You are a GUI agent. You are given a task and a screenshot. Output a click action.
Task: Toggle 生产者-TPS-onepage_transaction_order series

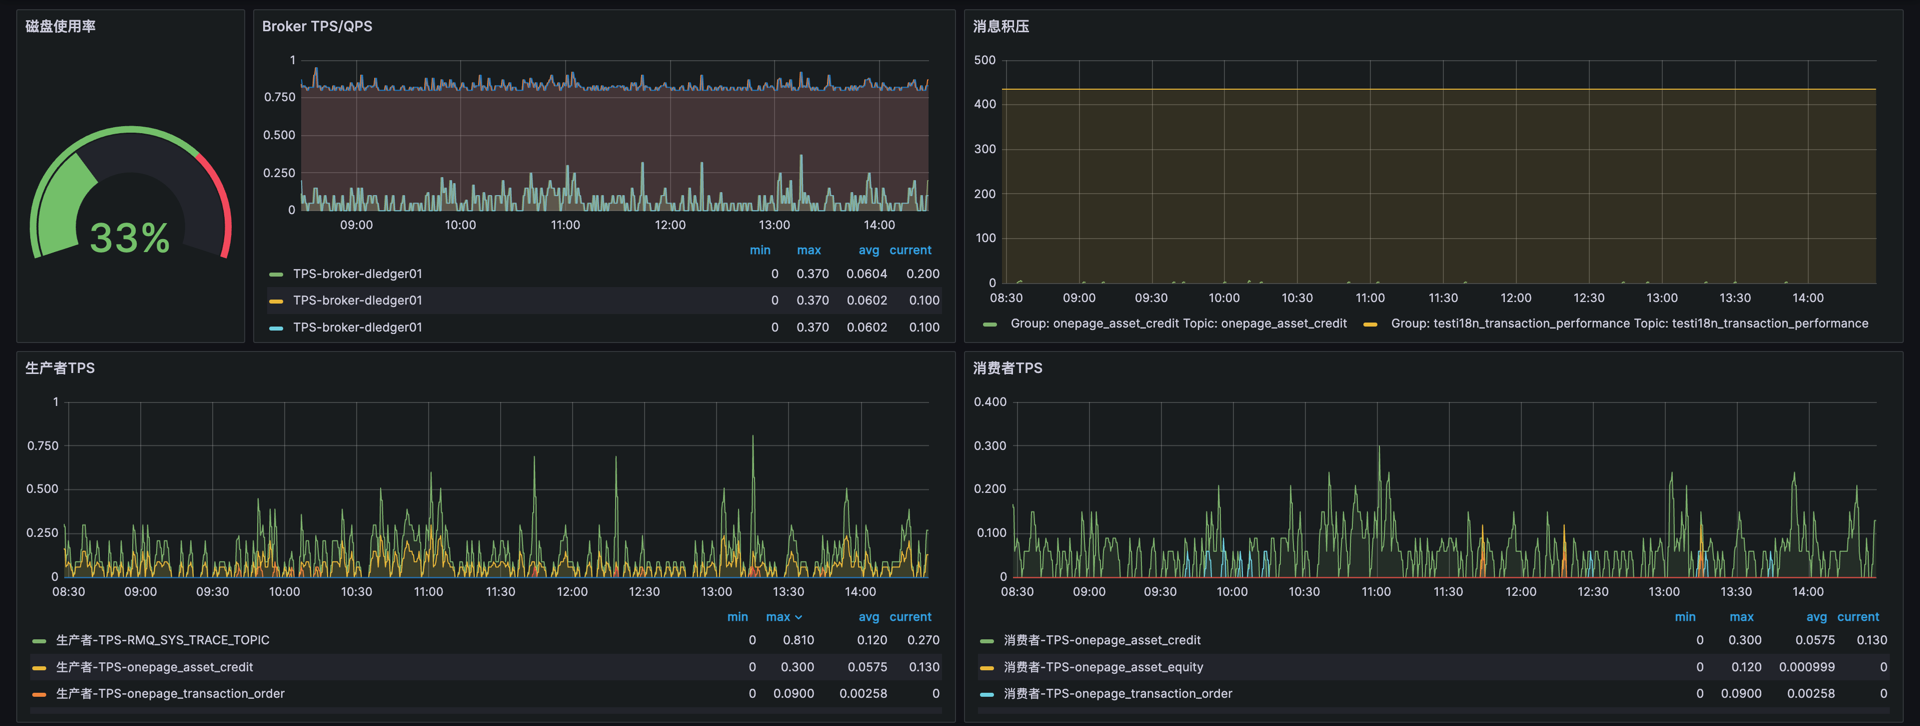point(170,694)
